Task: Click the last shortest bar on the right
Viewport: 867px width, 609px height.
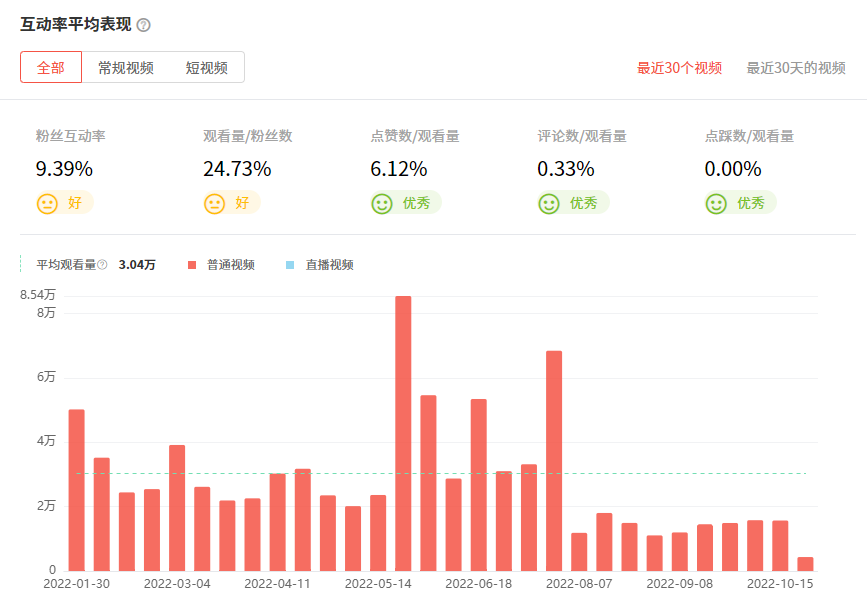Action: [x=805, y=564]
